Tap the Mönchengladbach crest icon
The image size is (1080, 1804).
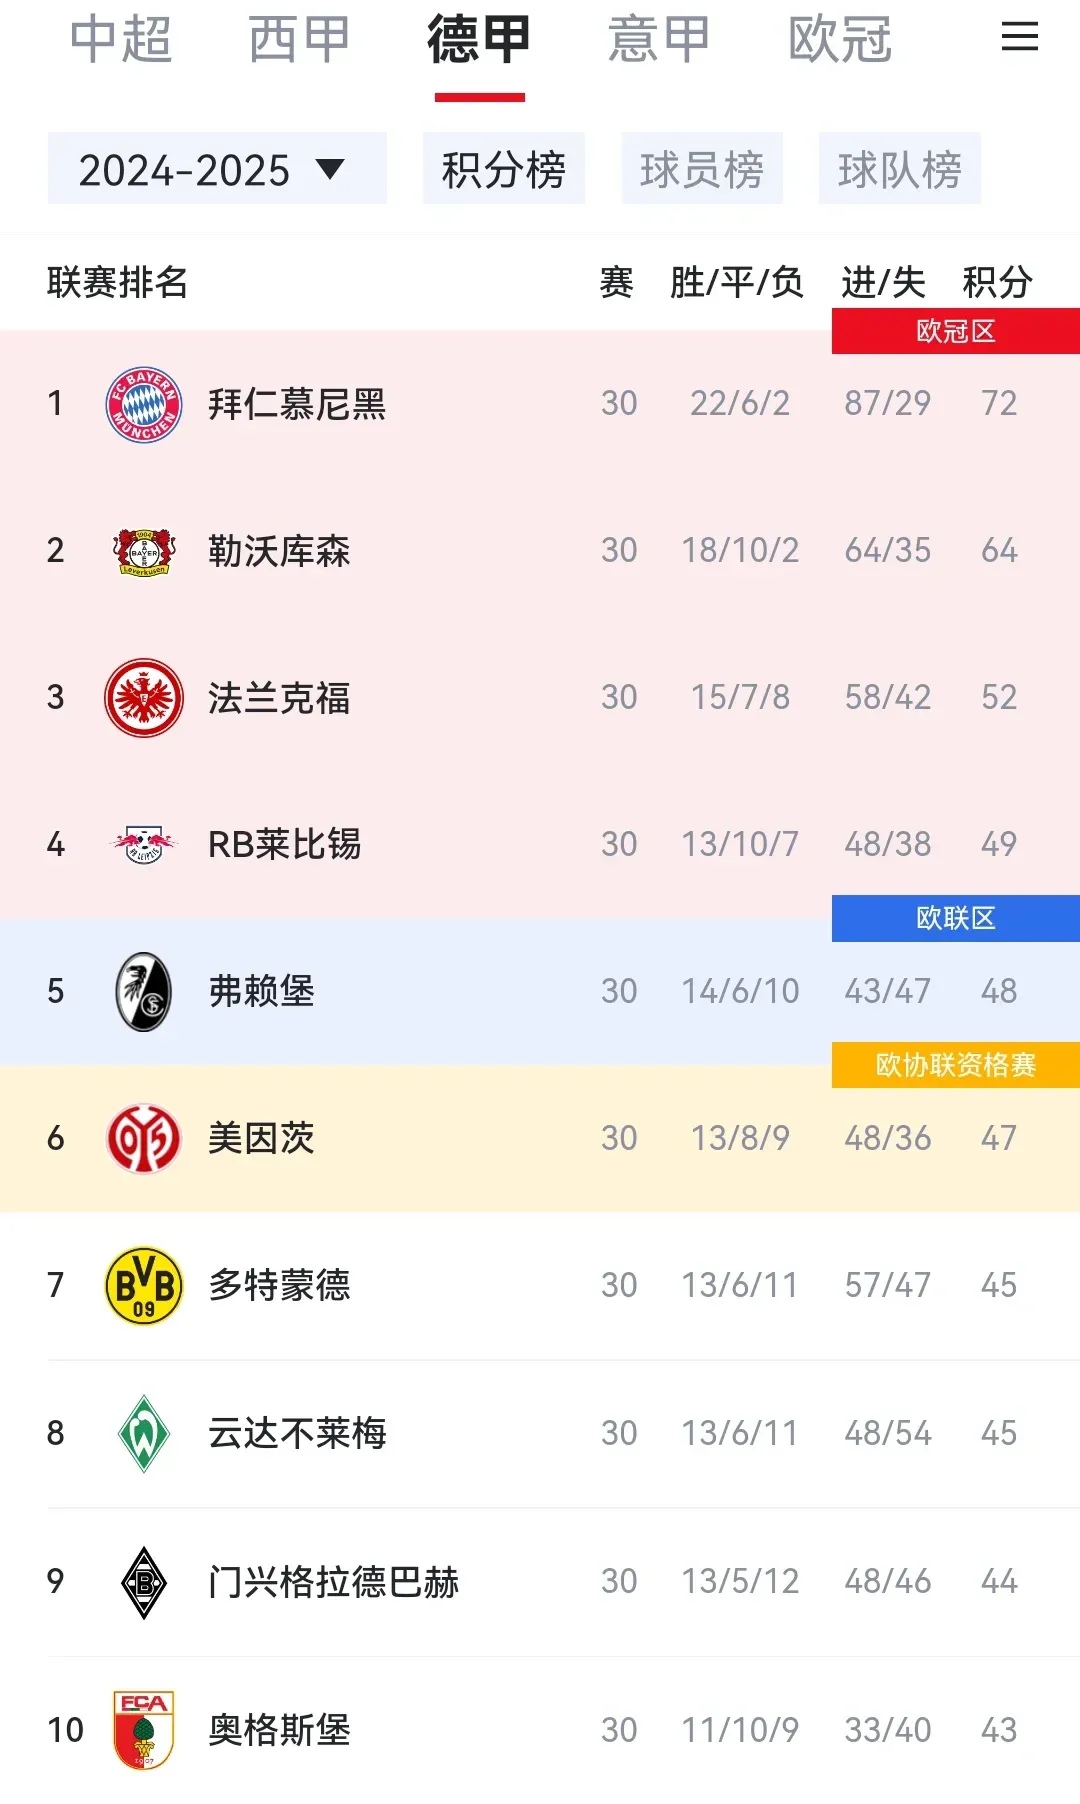pyautogui.click(x=144, y=1581)
